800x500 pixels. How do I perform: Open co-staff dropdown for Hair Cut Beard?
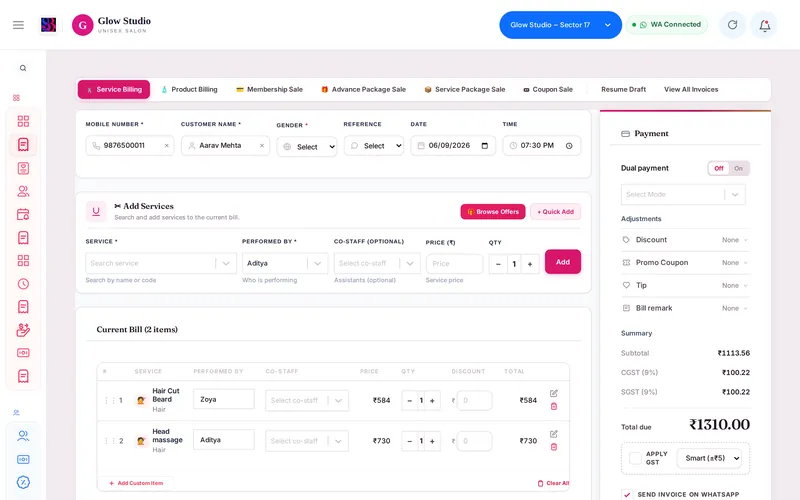307,401
